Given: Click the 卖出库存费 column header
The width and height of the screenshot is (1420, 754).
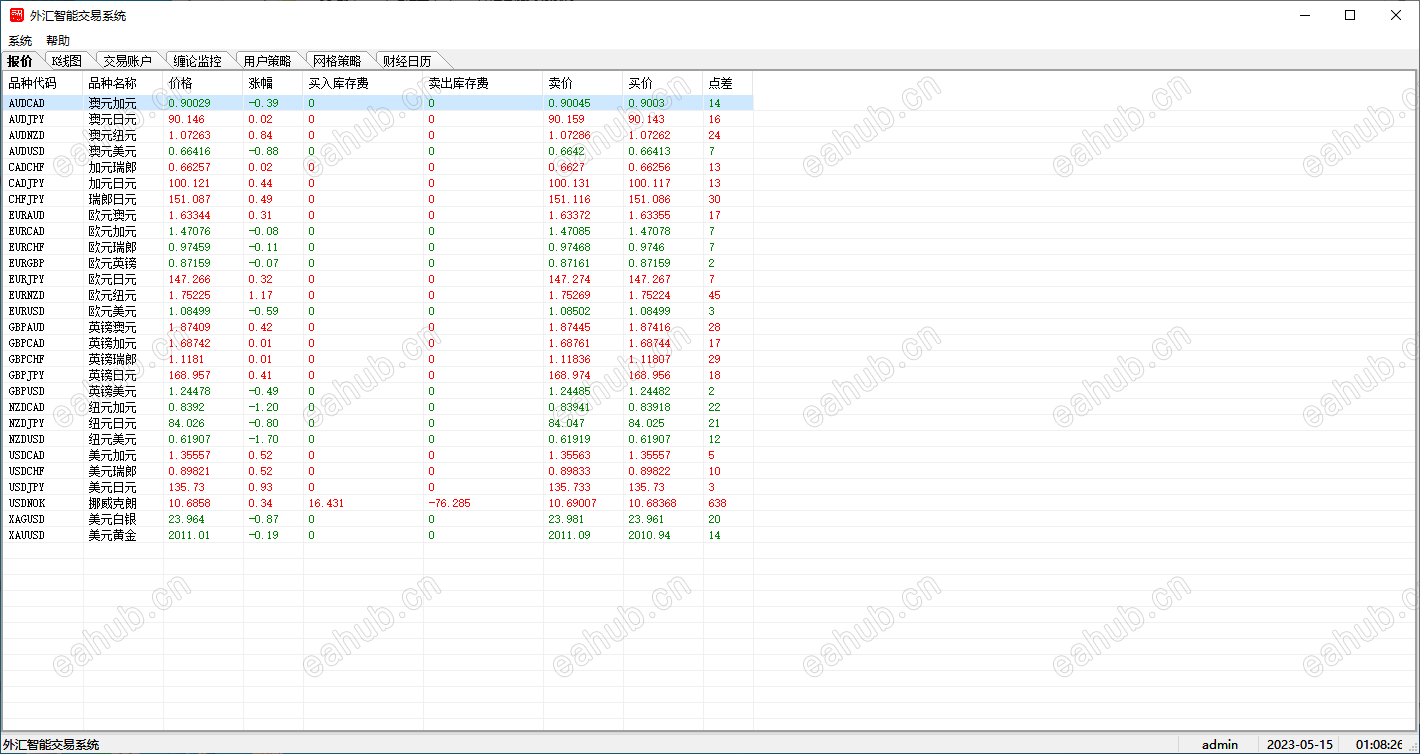Looking at the screenshot, I should point(483,84).
